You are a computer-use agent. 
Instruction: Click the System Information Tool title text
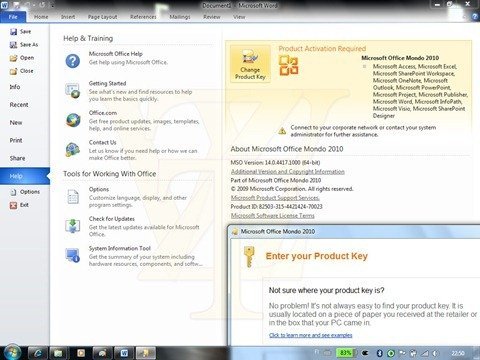pos(120,248)
